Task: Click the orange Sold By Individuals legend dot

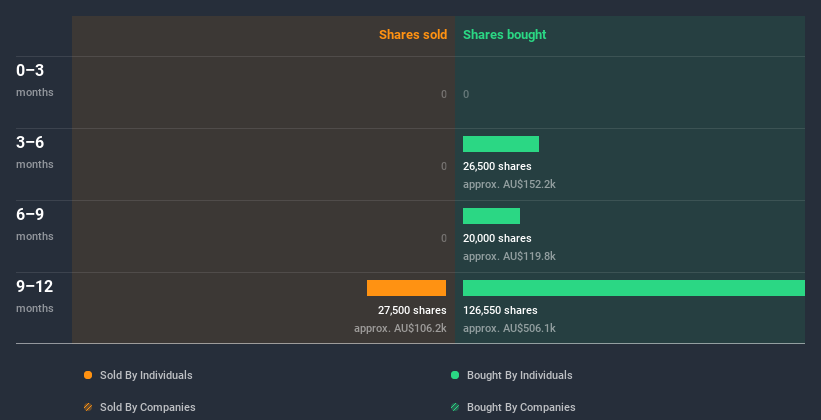Action: click(x=88, y=375)
